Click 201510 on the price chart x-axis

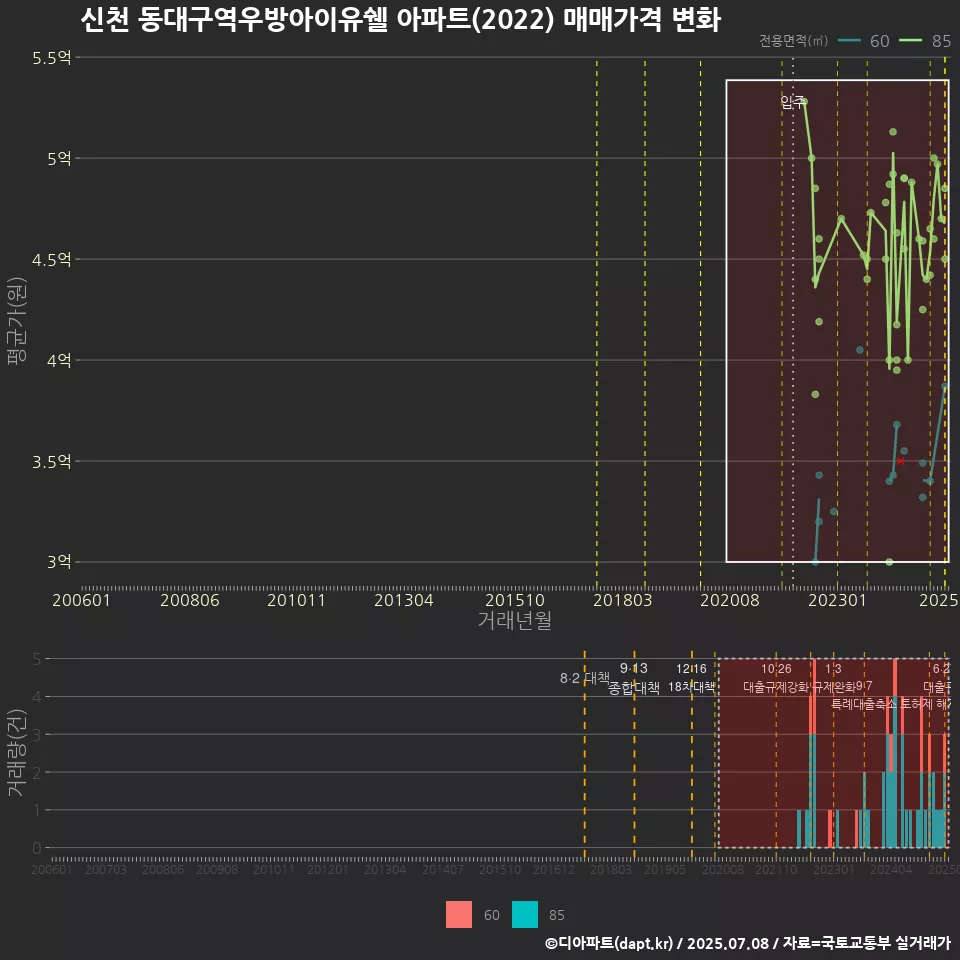[515, 600]
